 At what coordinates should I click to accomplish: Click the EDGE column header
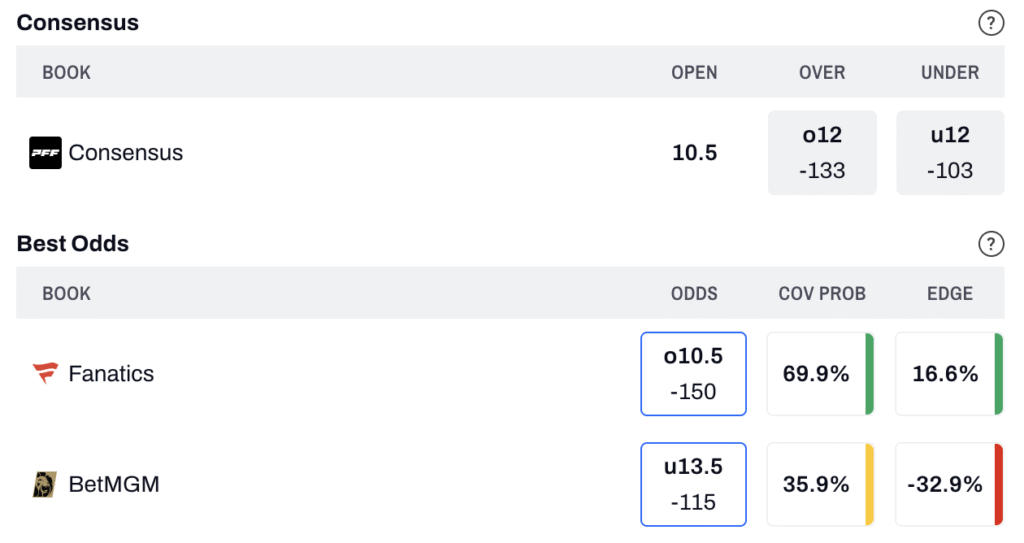pyautogui.click(x=949, y=294)
